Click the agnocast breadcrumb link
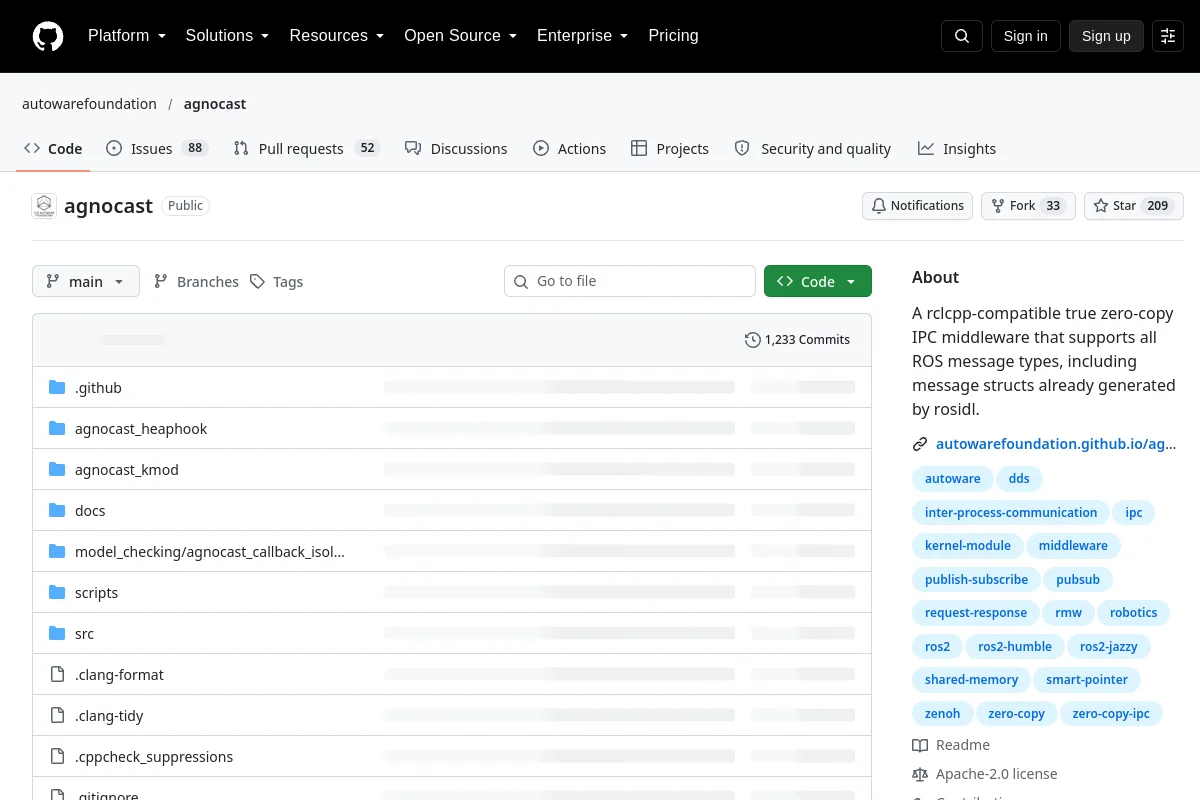Screen dimensions: 1200x800 pyautogui.click(x=215, y=104)
